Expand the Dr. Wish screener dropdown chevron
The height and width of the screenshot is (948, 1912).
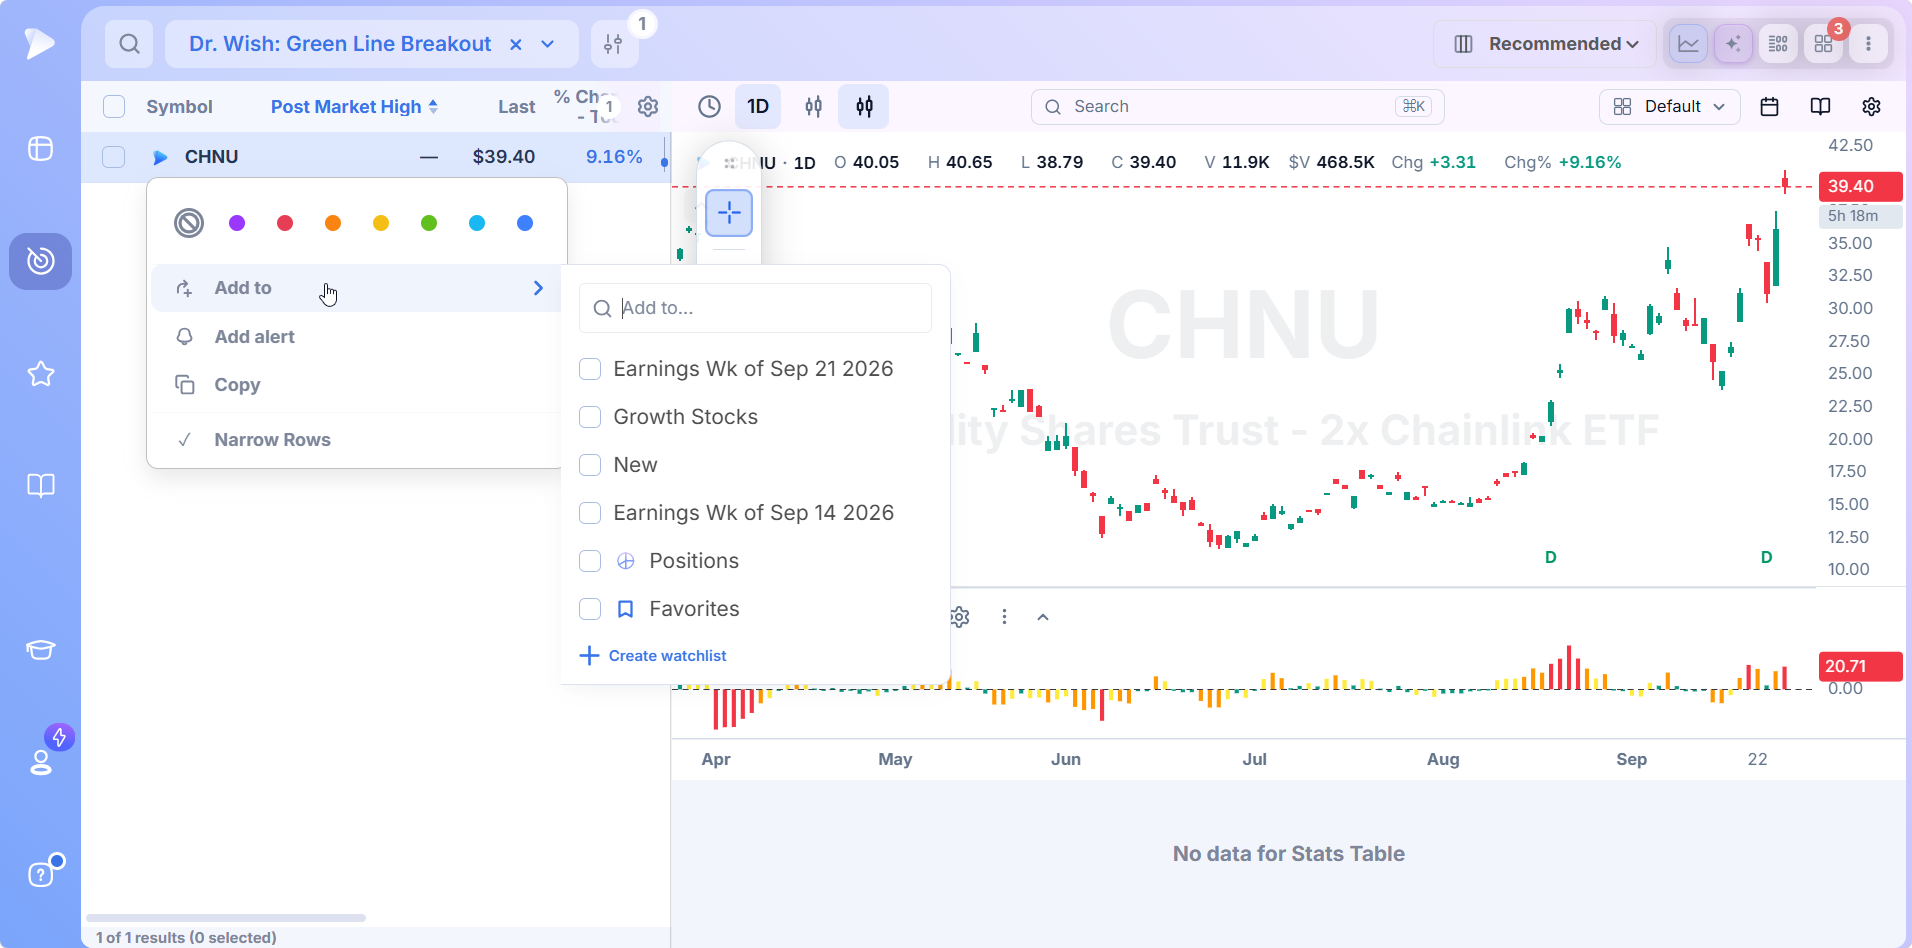click(x=548, y=44)
